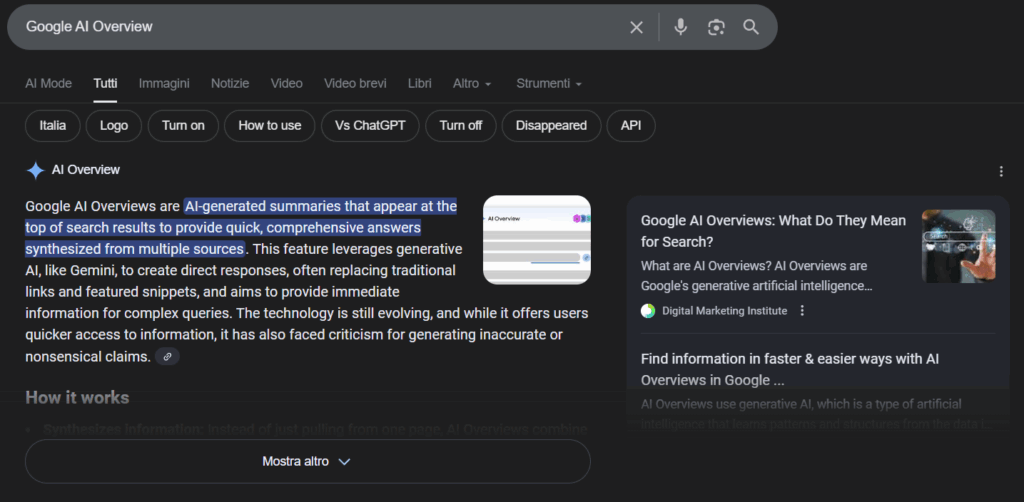1024x502 pixels.
Task: Open the three-dot menu beside Digital Marketing Institute
Action: pos(803,311)
